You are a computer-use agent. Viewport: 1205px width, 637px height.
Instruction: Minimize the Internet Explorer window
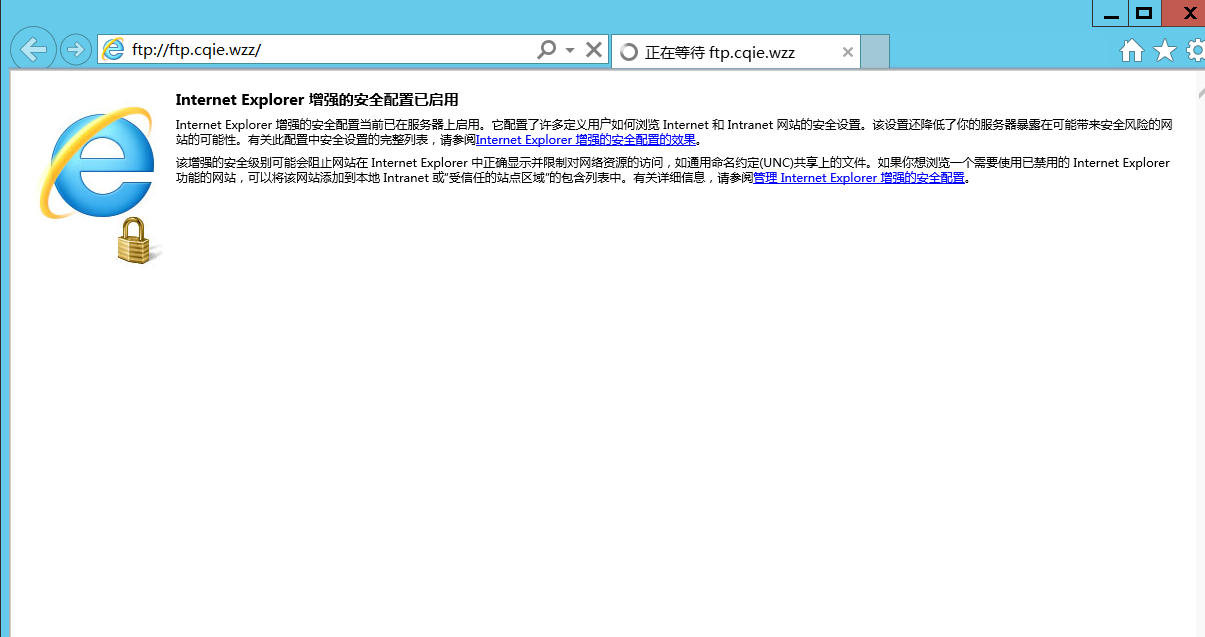[x=1111, y=13]
